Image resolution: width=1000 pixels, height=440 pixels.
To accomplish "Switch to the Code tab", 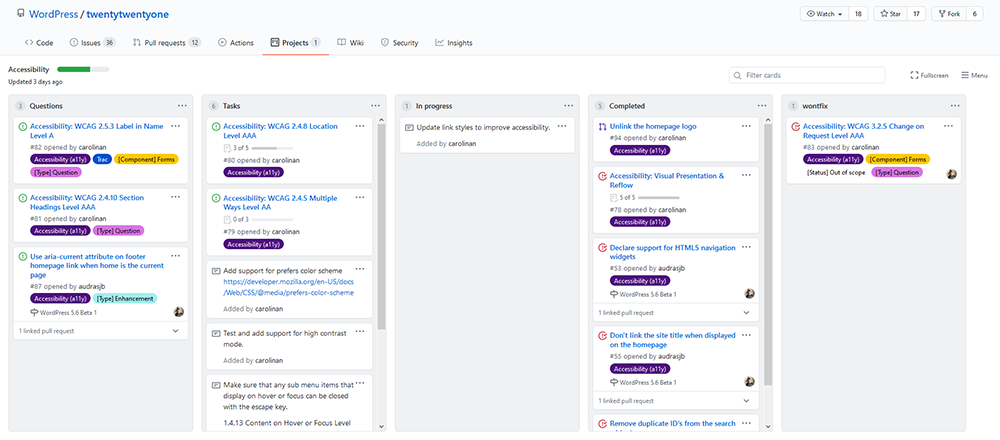I will 39,43.
